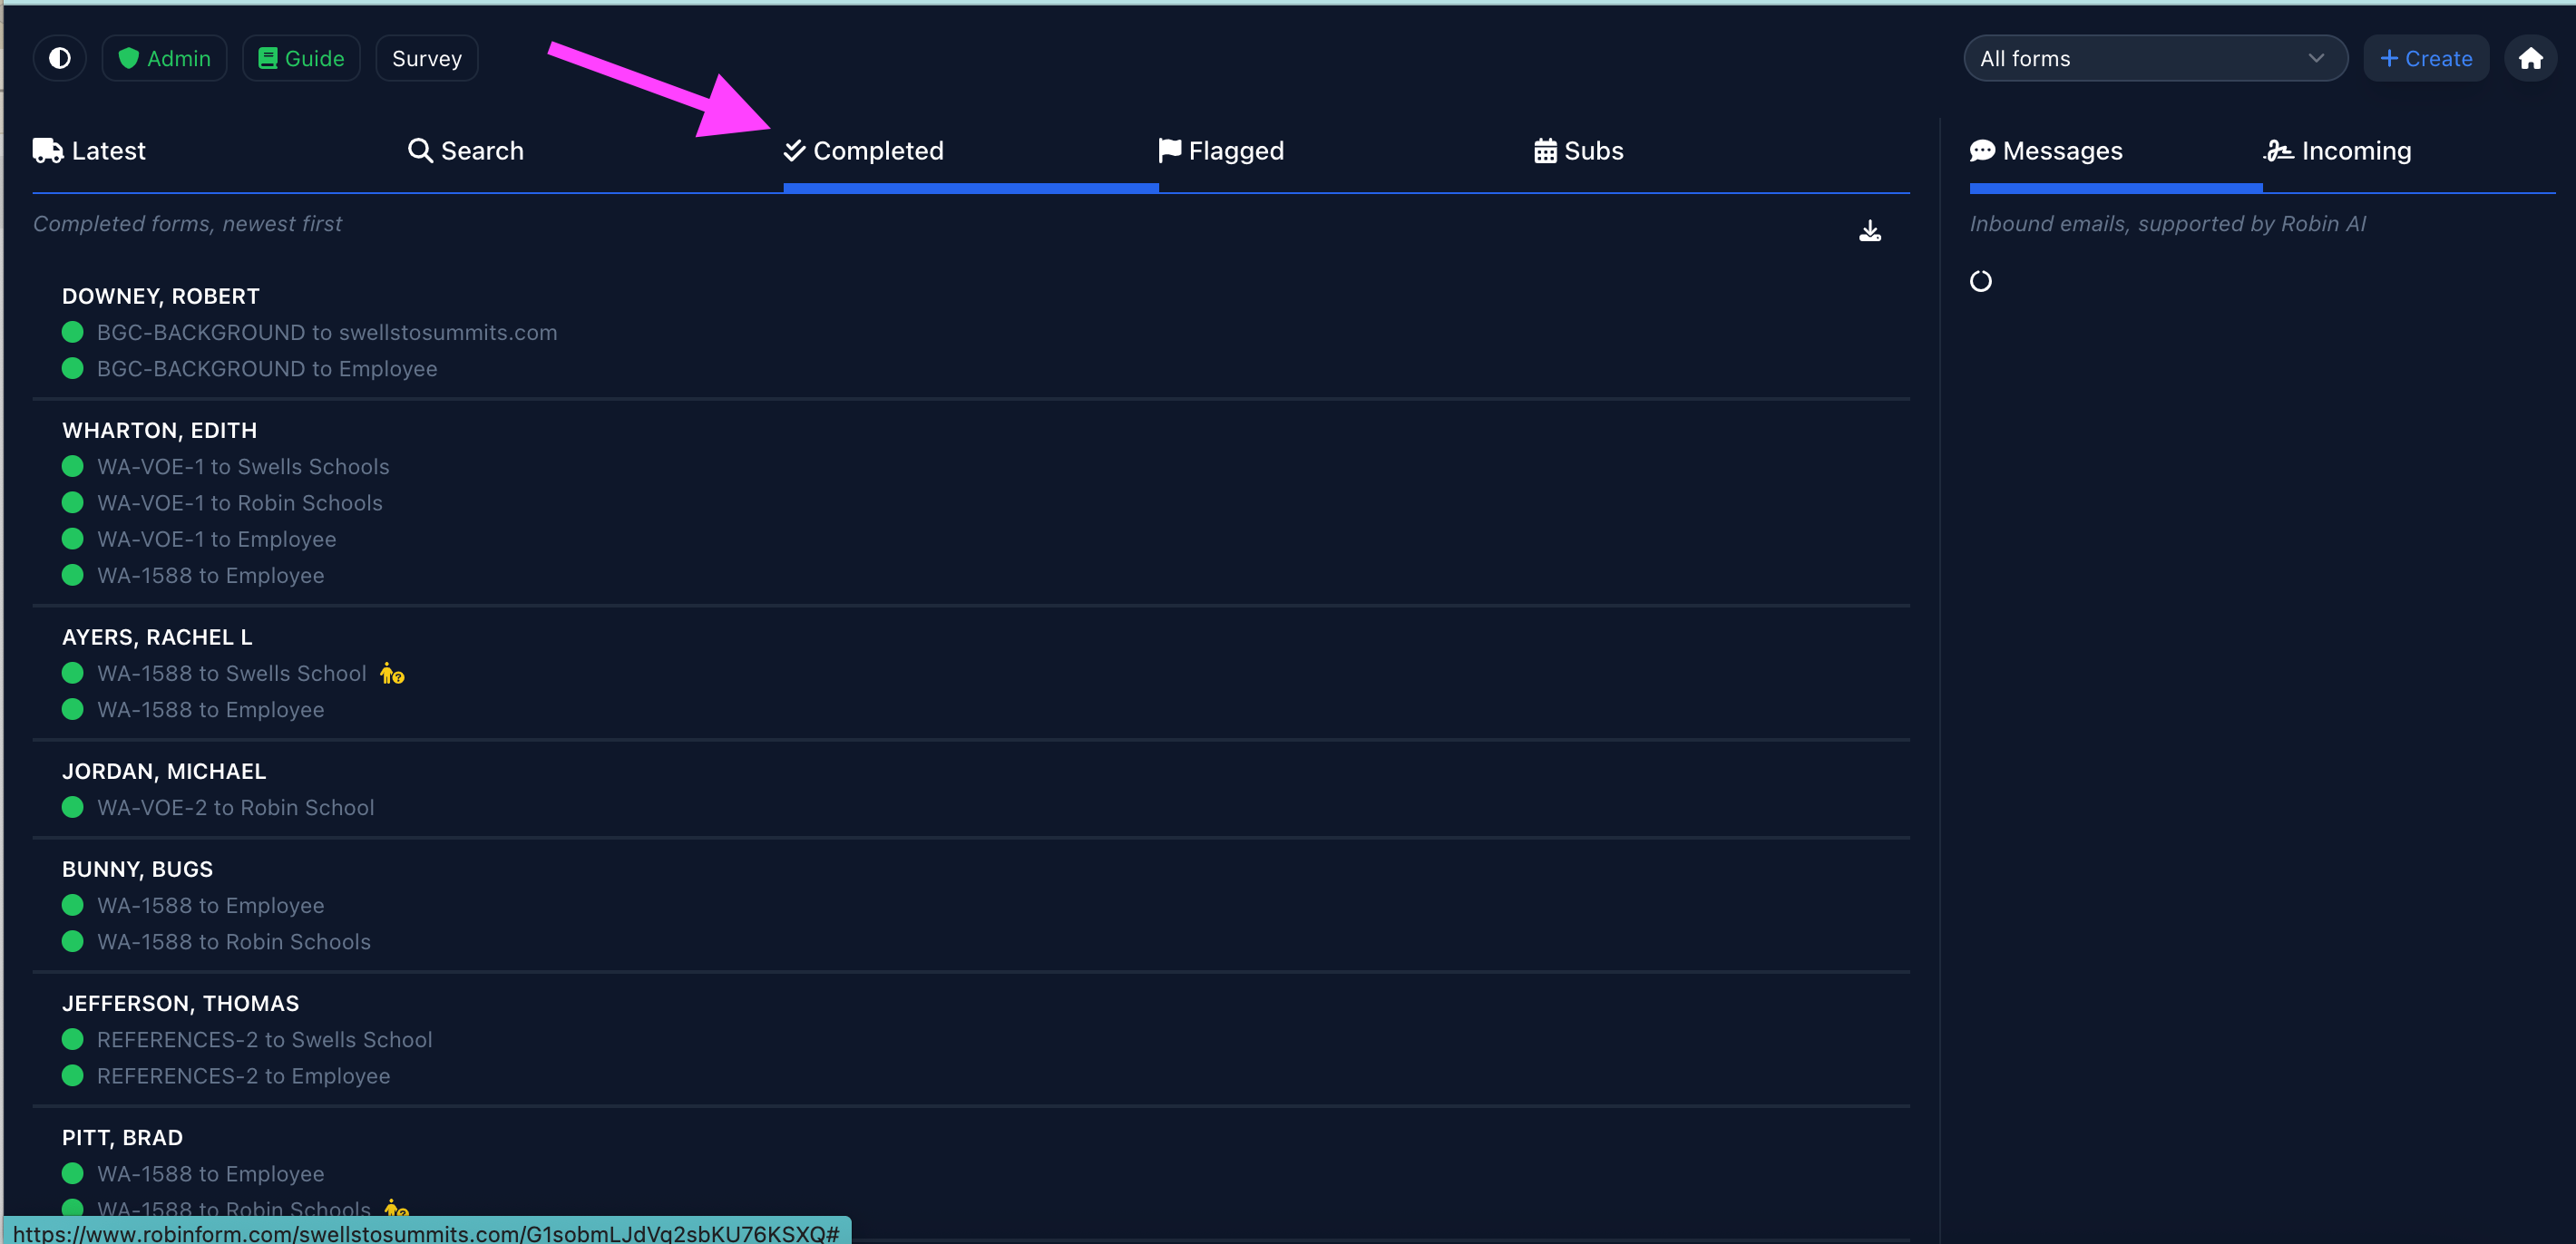Image resolution: width=2576 pixels, height=1244 pixels.
Task: Switch to the Latest tab
Action: click(x=90, y=151)
